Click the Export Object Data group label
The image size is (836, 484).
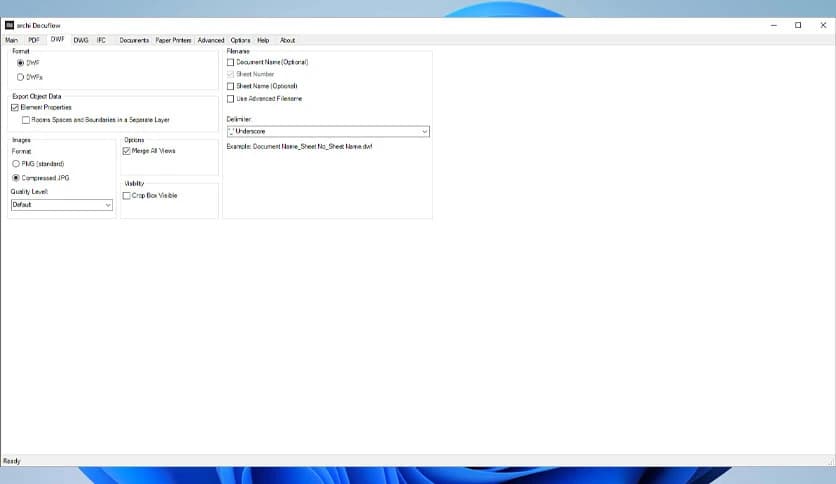pyautogui.click(x=37, y=96)
